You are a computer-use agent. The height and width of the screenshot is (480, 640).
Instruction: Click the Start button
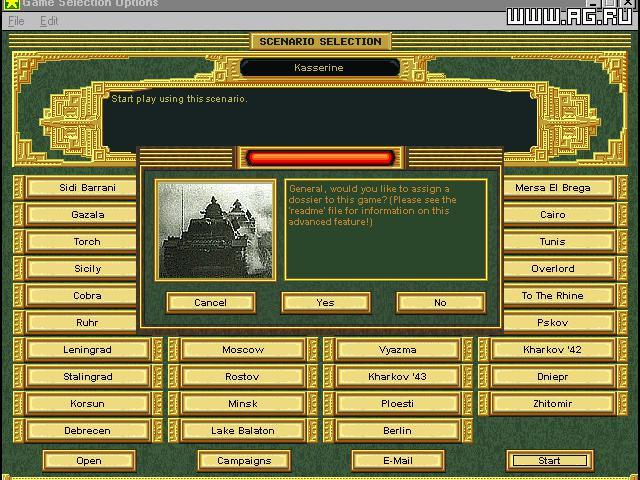pyautogui.click(x=549, y=461)
